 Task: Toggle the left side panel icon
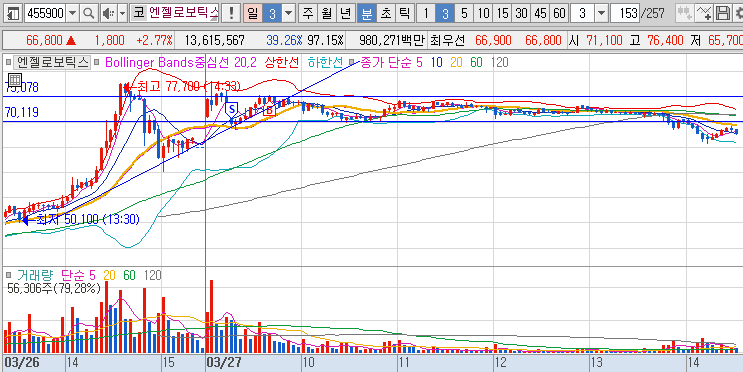(x=14, y=13)
